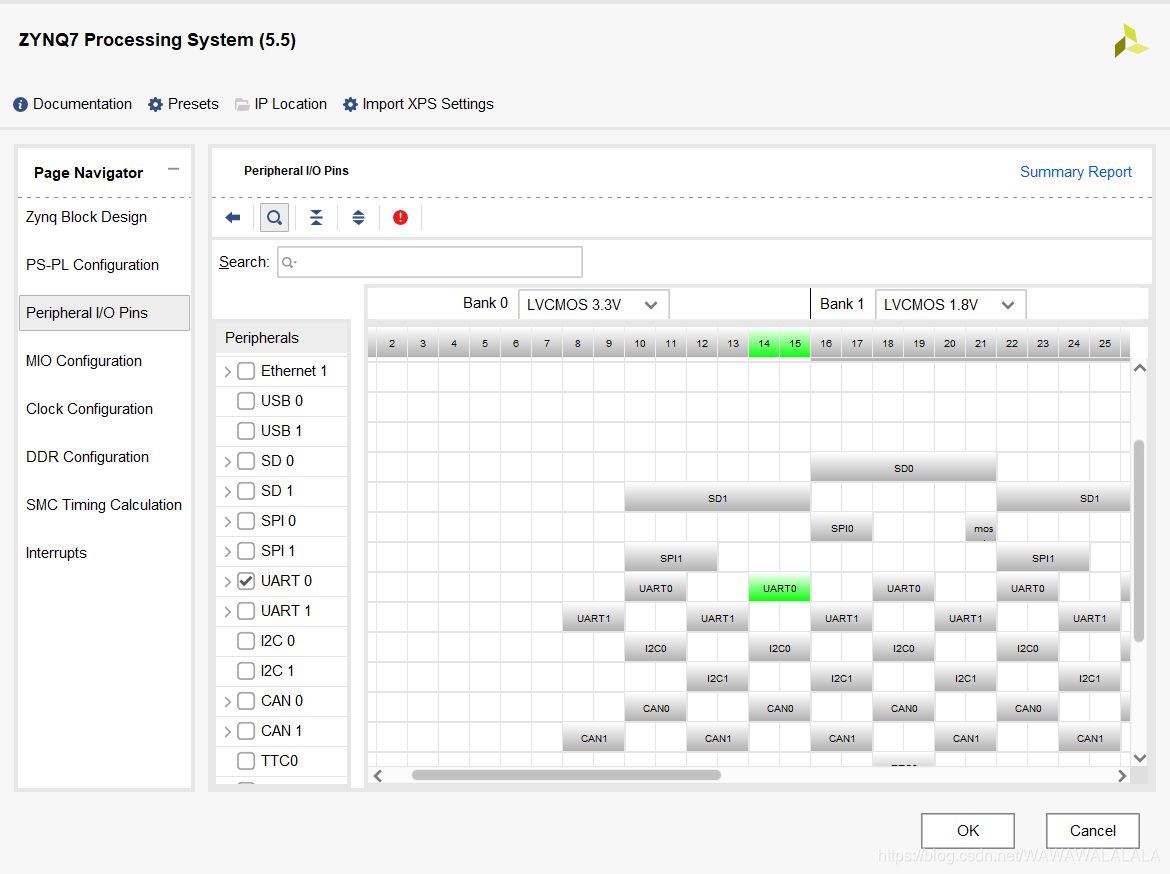
Task: Click scroll left arrow of pin grid
Action: point(378,775)
